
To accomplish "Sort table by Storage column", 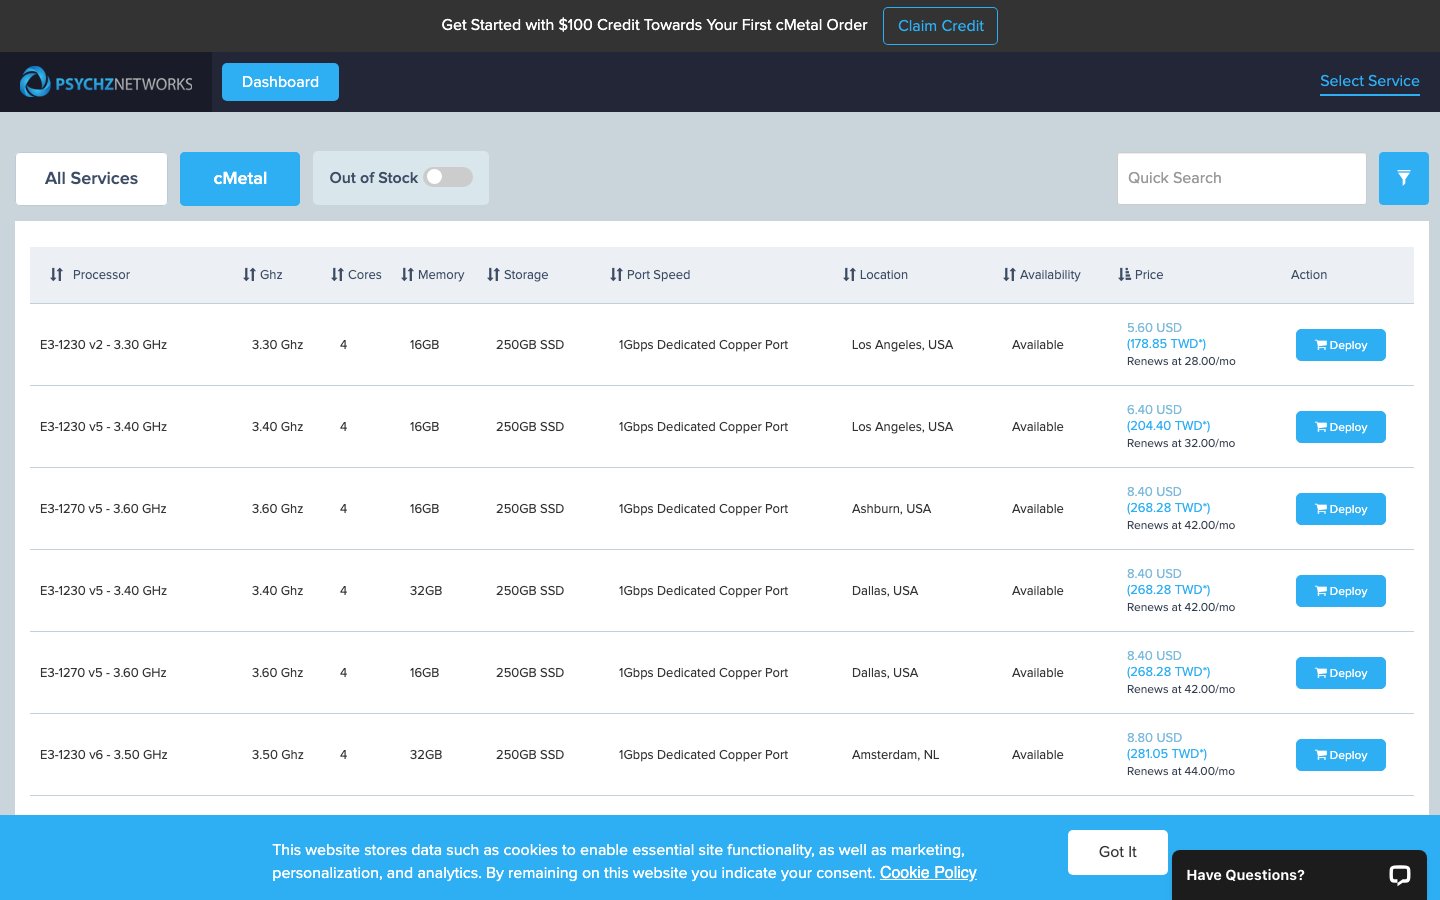I will (518, 275).
